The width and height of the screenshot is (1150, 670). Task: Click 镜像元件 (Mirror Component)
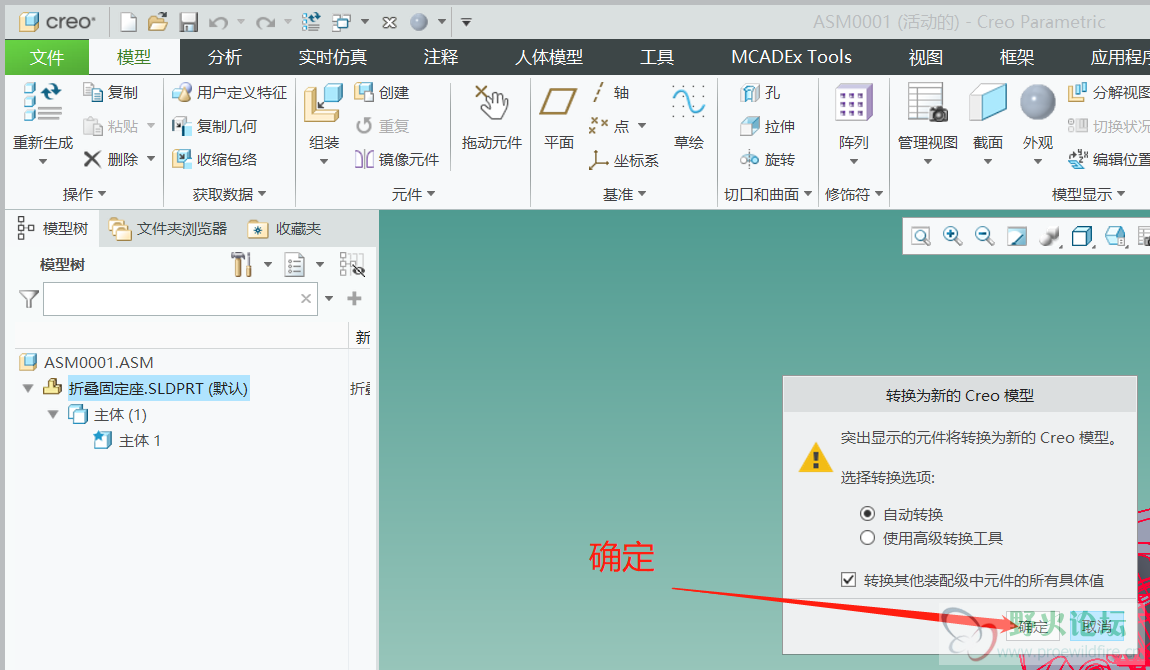point(397,159)
